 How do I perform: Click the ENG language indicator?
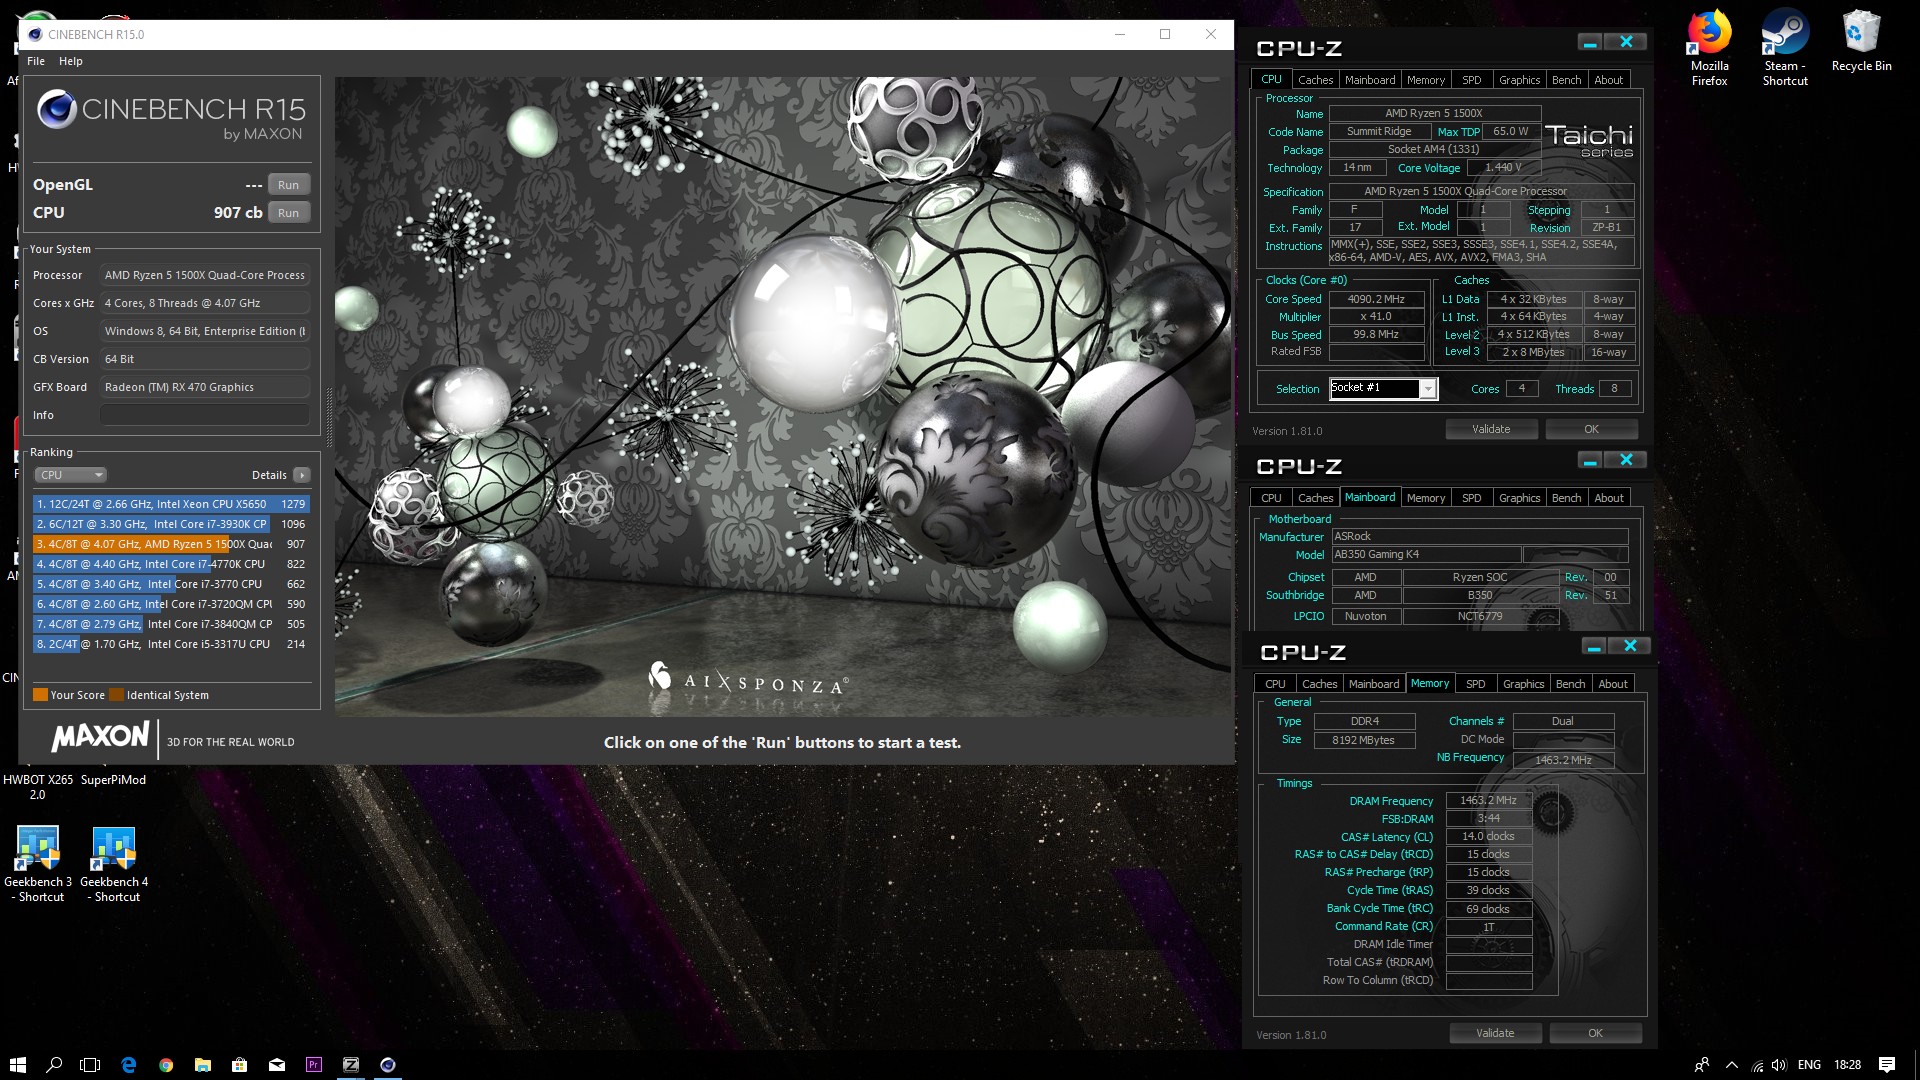coord(1809,1065)
